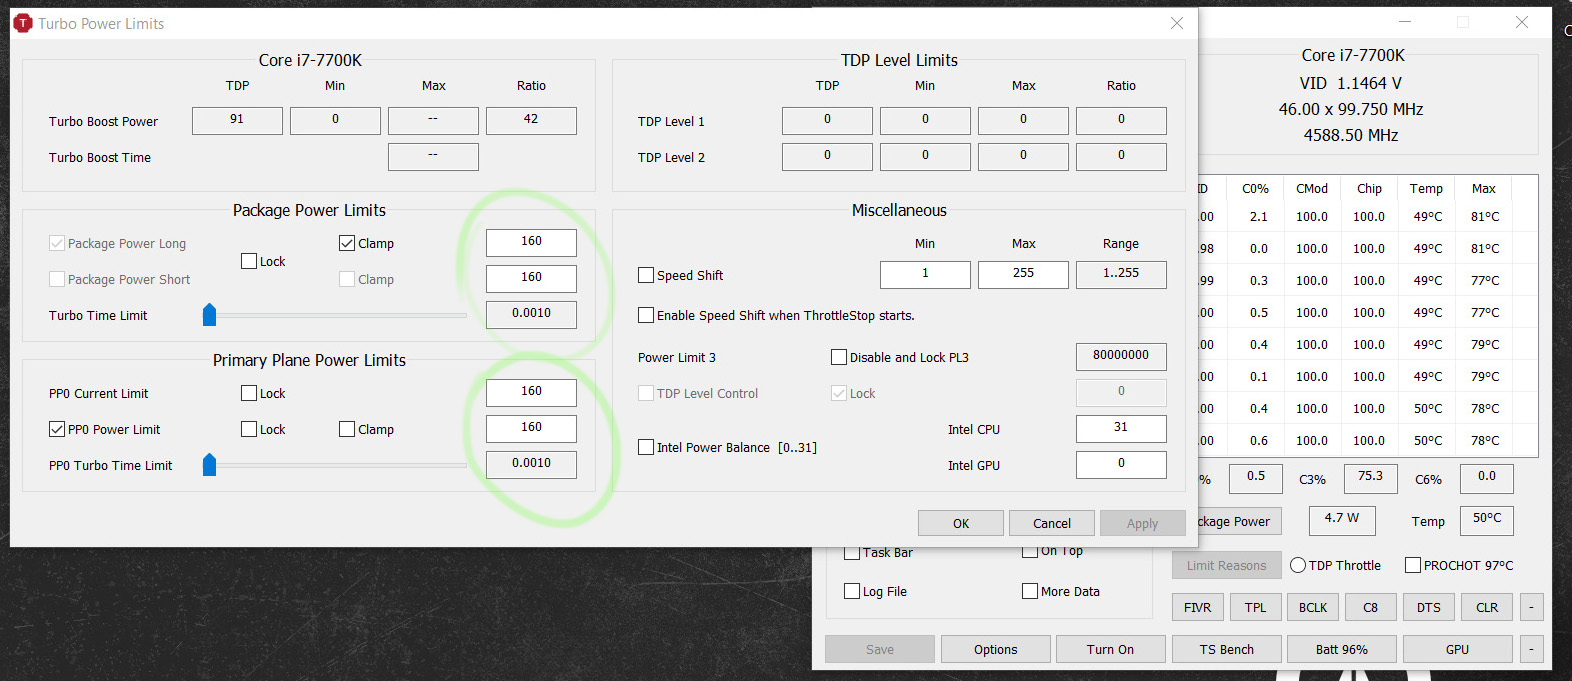This screenshot has height=681, width=1572.
Task: Click the minus button beside GPU
Action: point(1531,649)
